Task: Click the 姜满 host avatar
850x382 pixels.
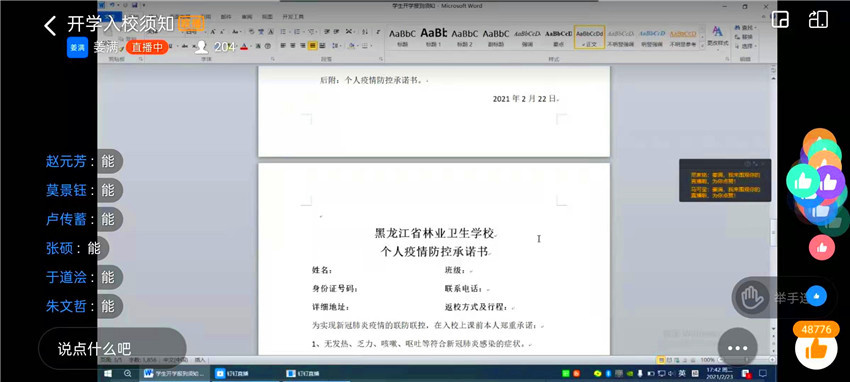Action: pyautogui.click(x=77, y=48)
